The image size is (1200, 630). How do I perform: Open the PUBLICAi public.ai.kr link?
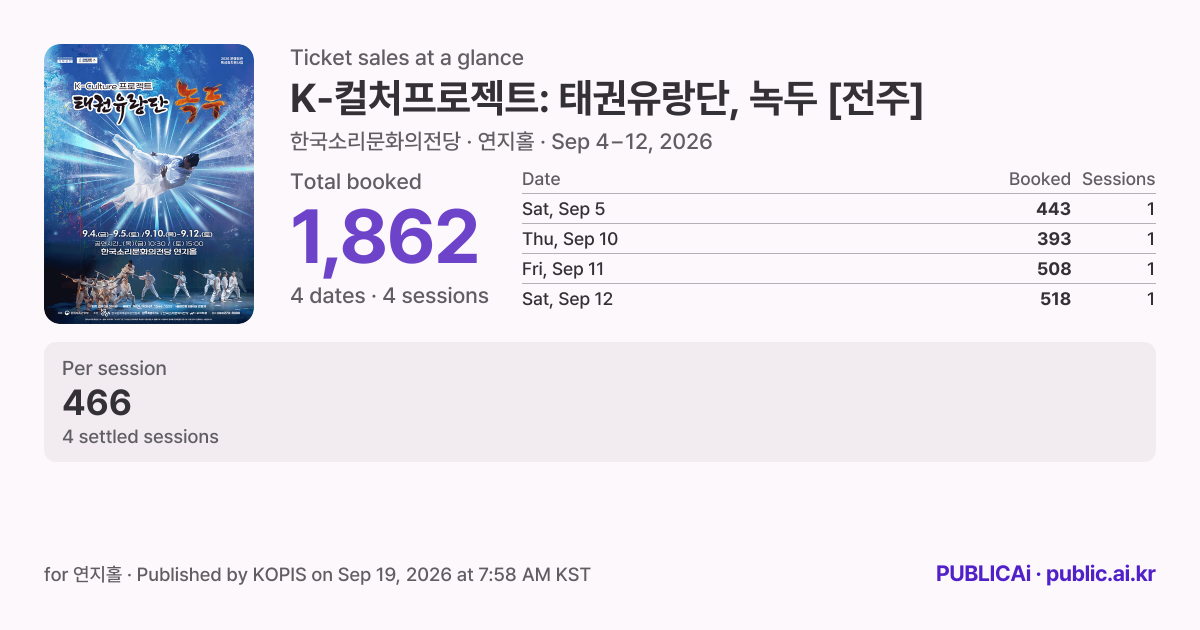1045,574
